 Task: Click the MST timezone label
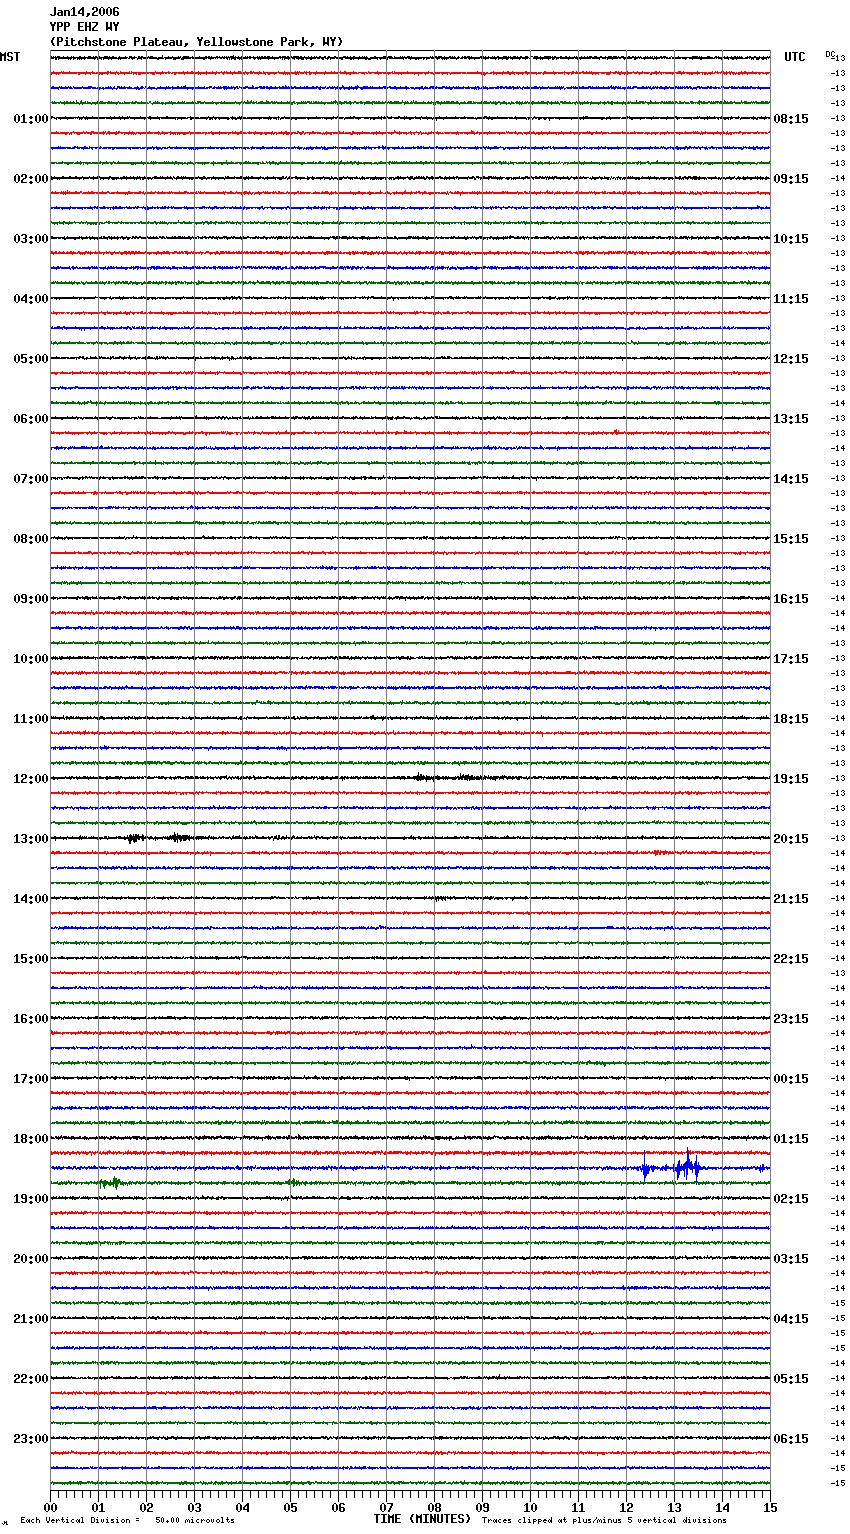coord(10,57)
